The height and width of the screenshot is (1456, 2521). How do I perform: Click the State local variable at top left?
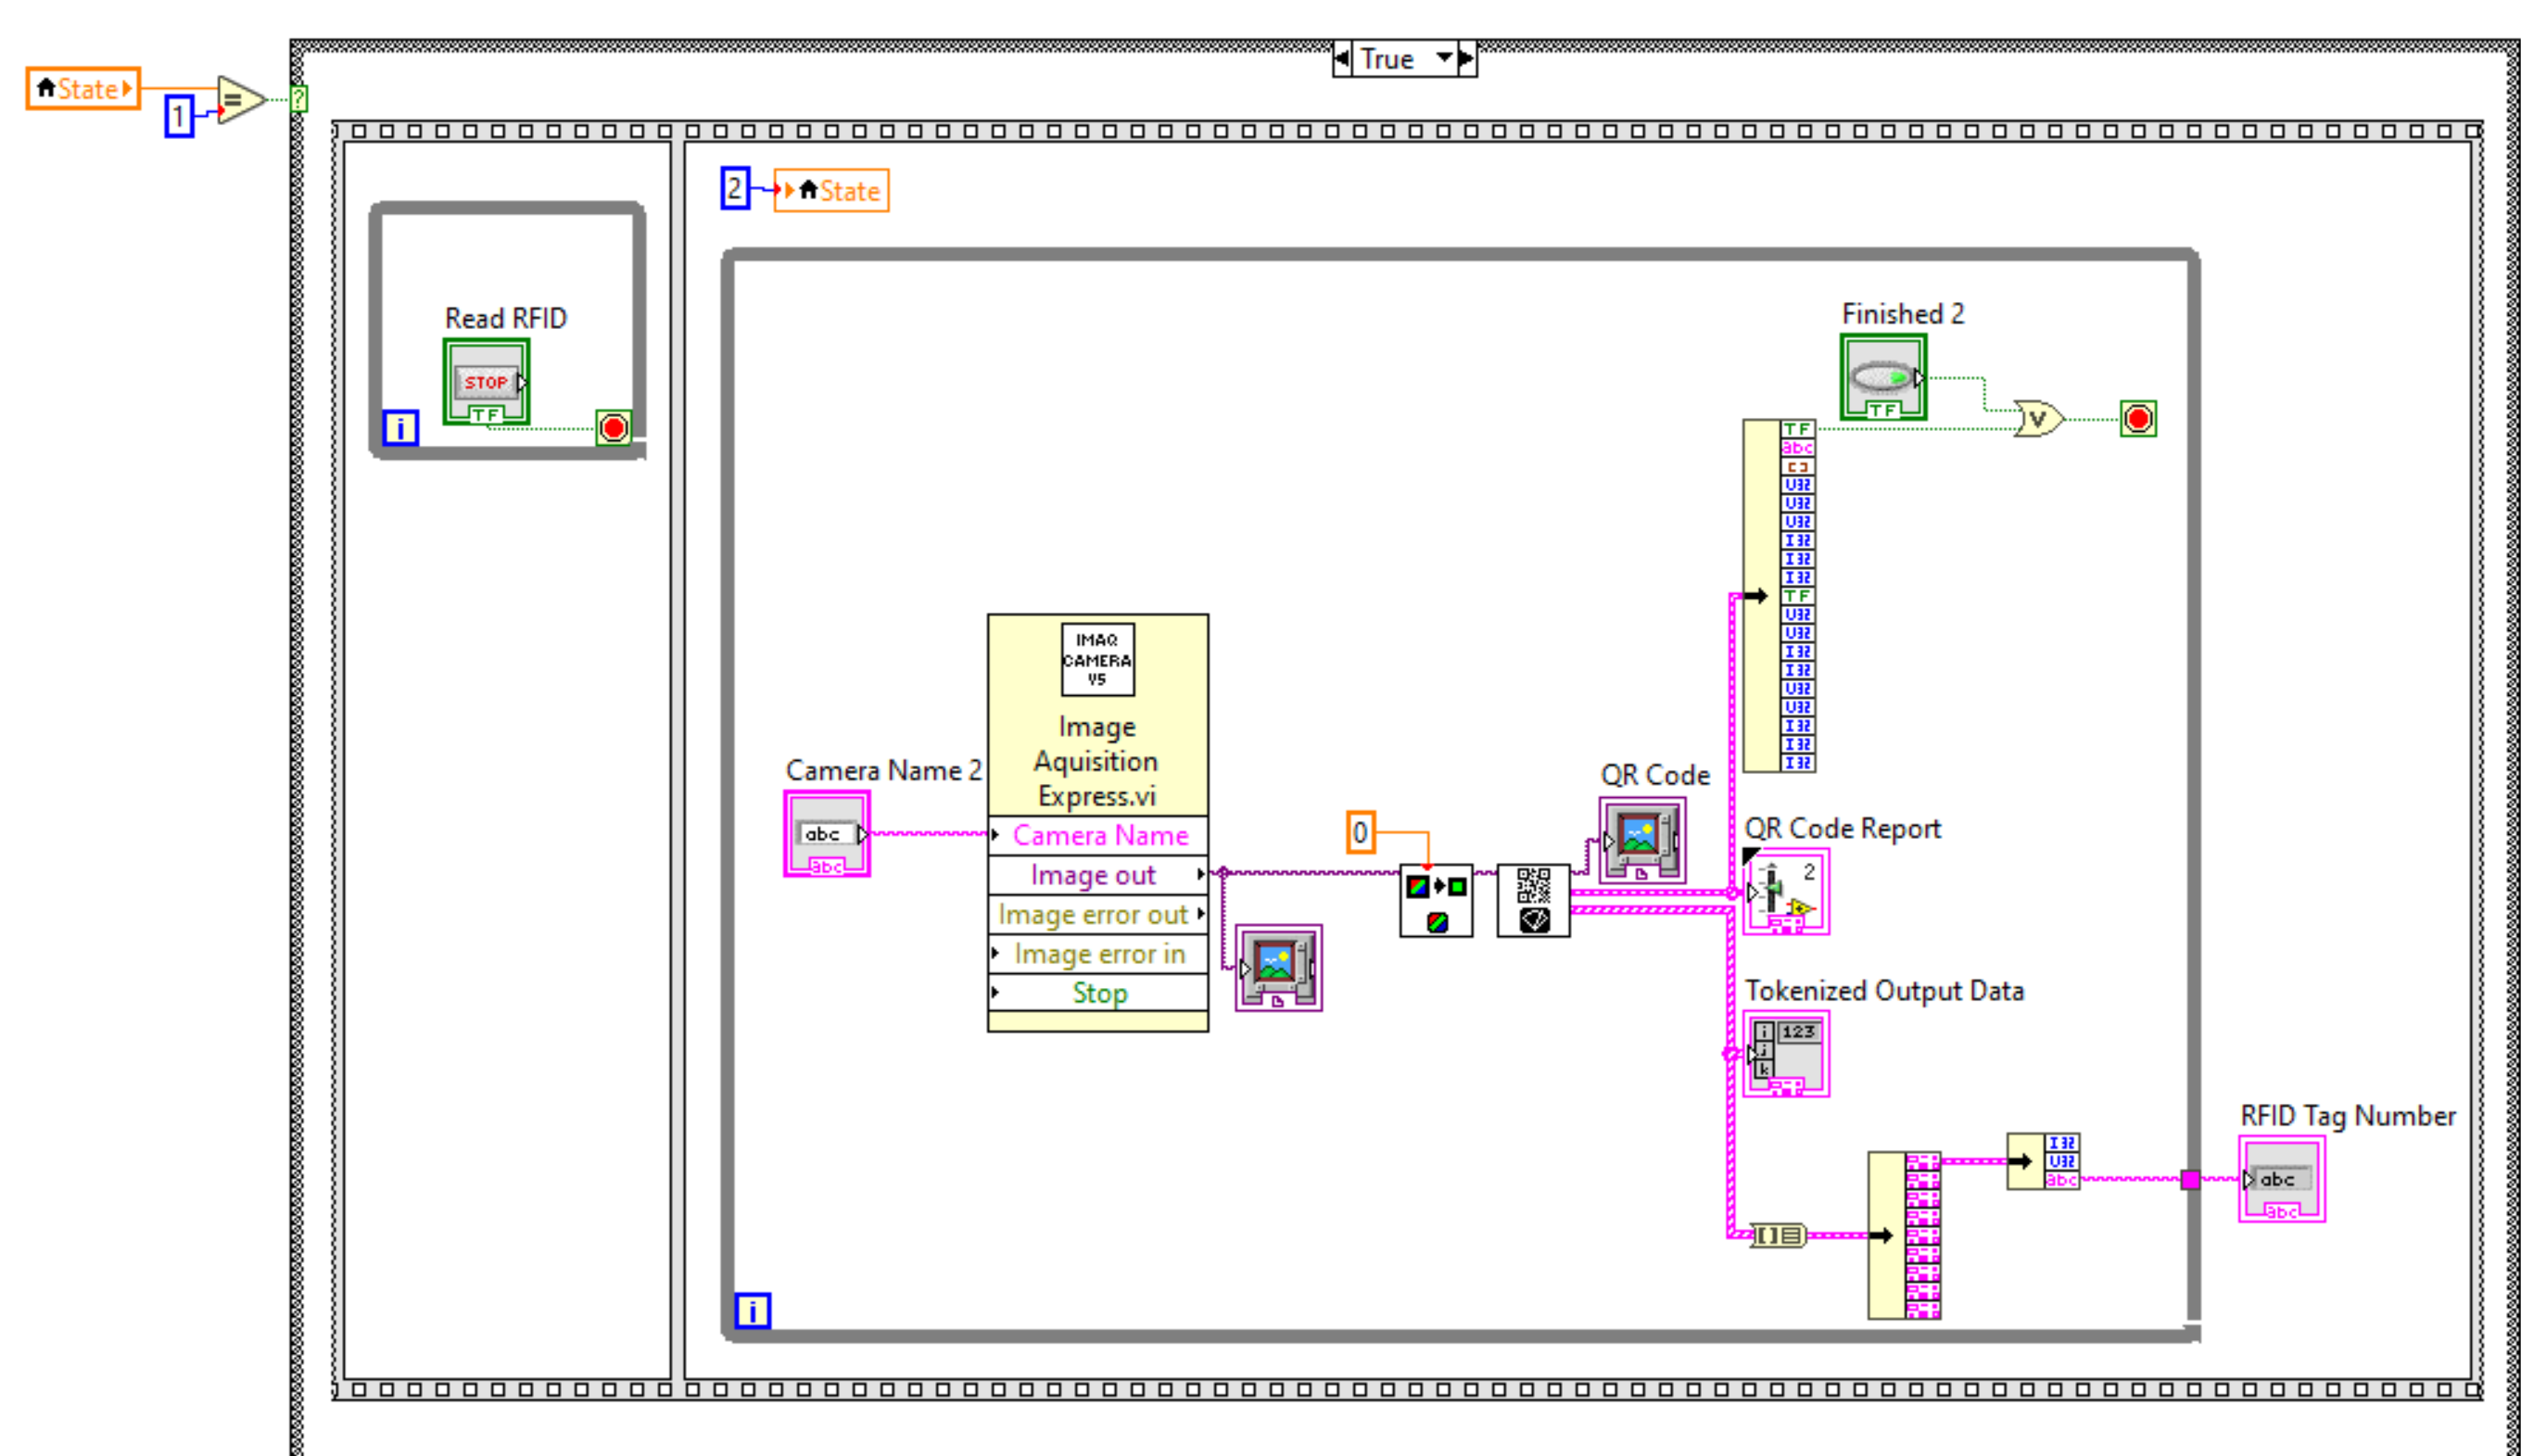83,88
